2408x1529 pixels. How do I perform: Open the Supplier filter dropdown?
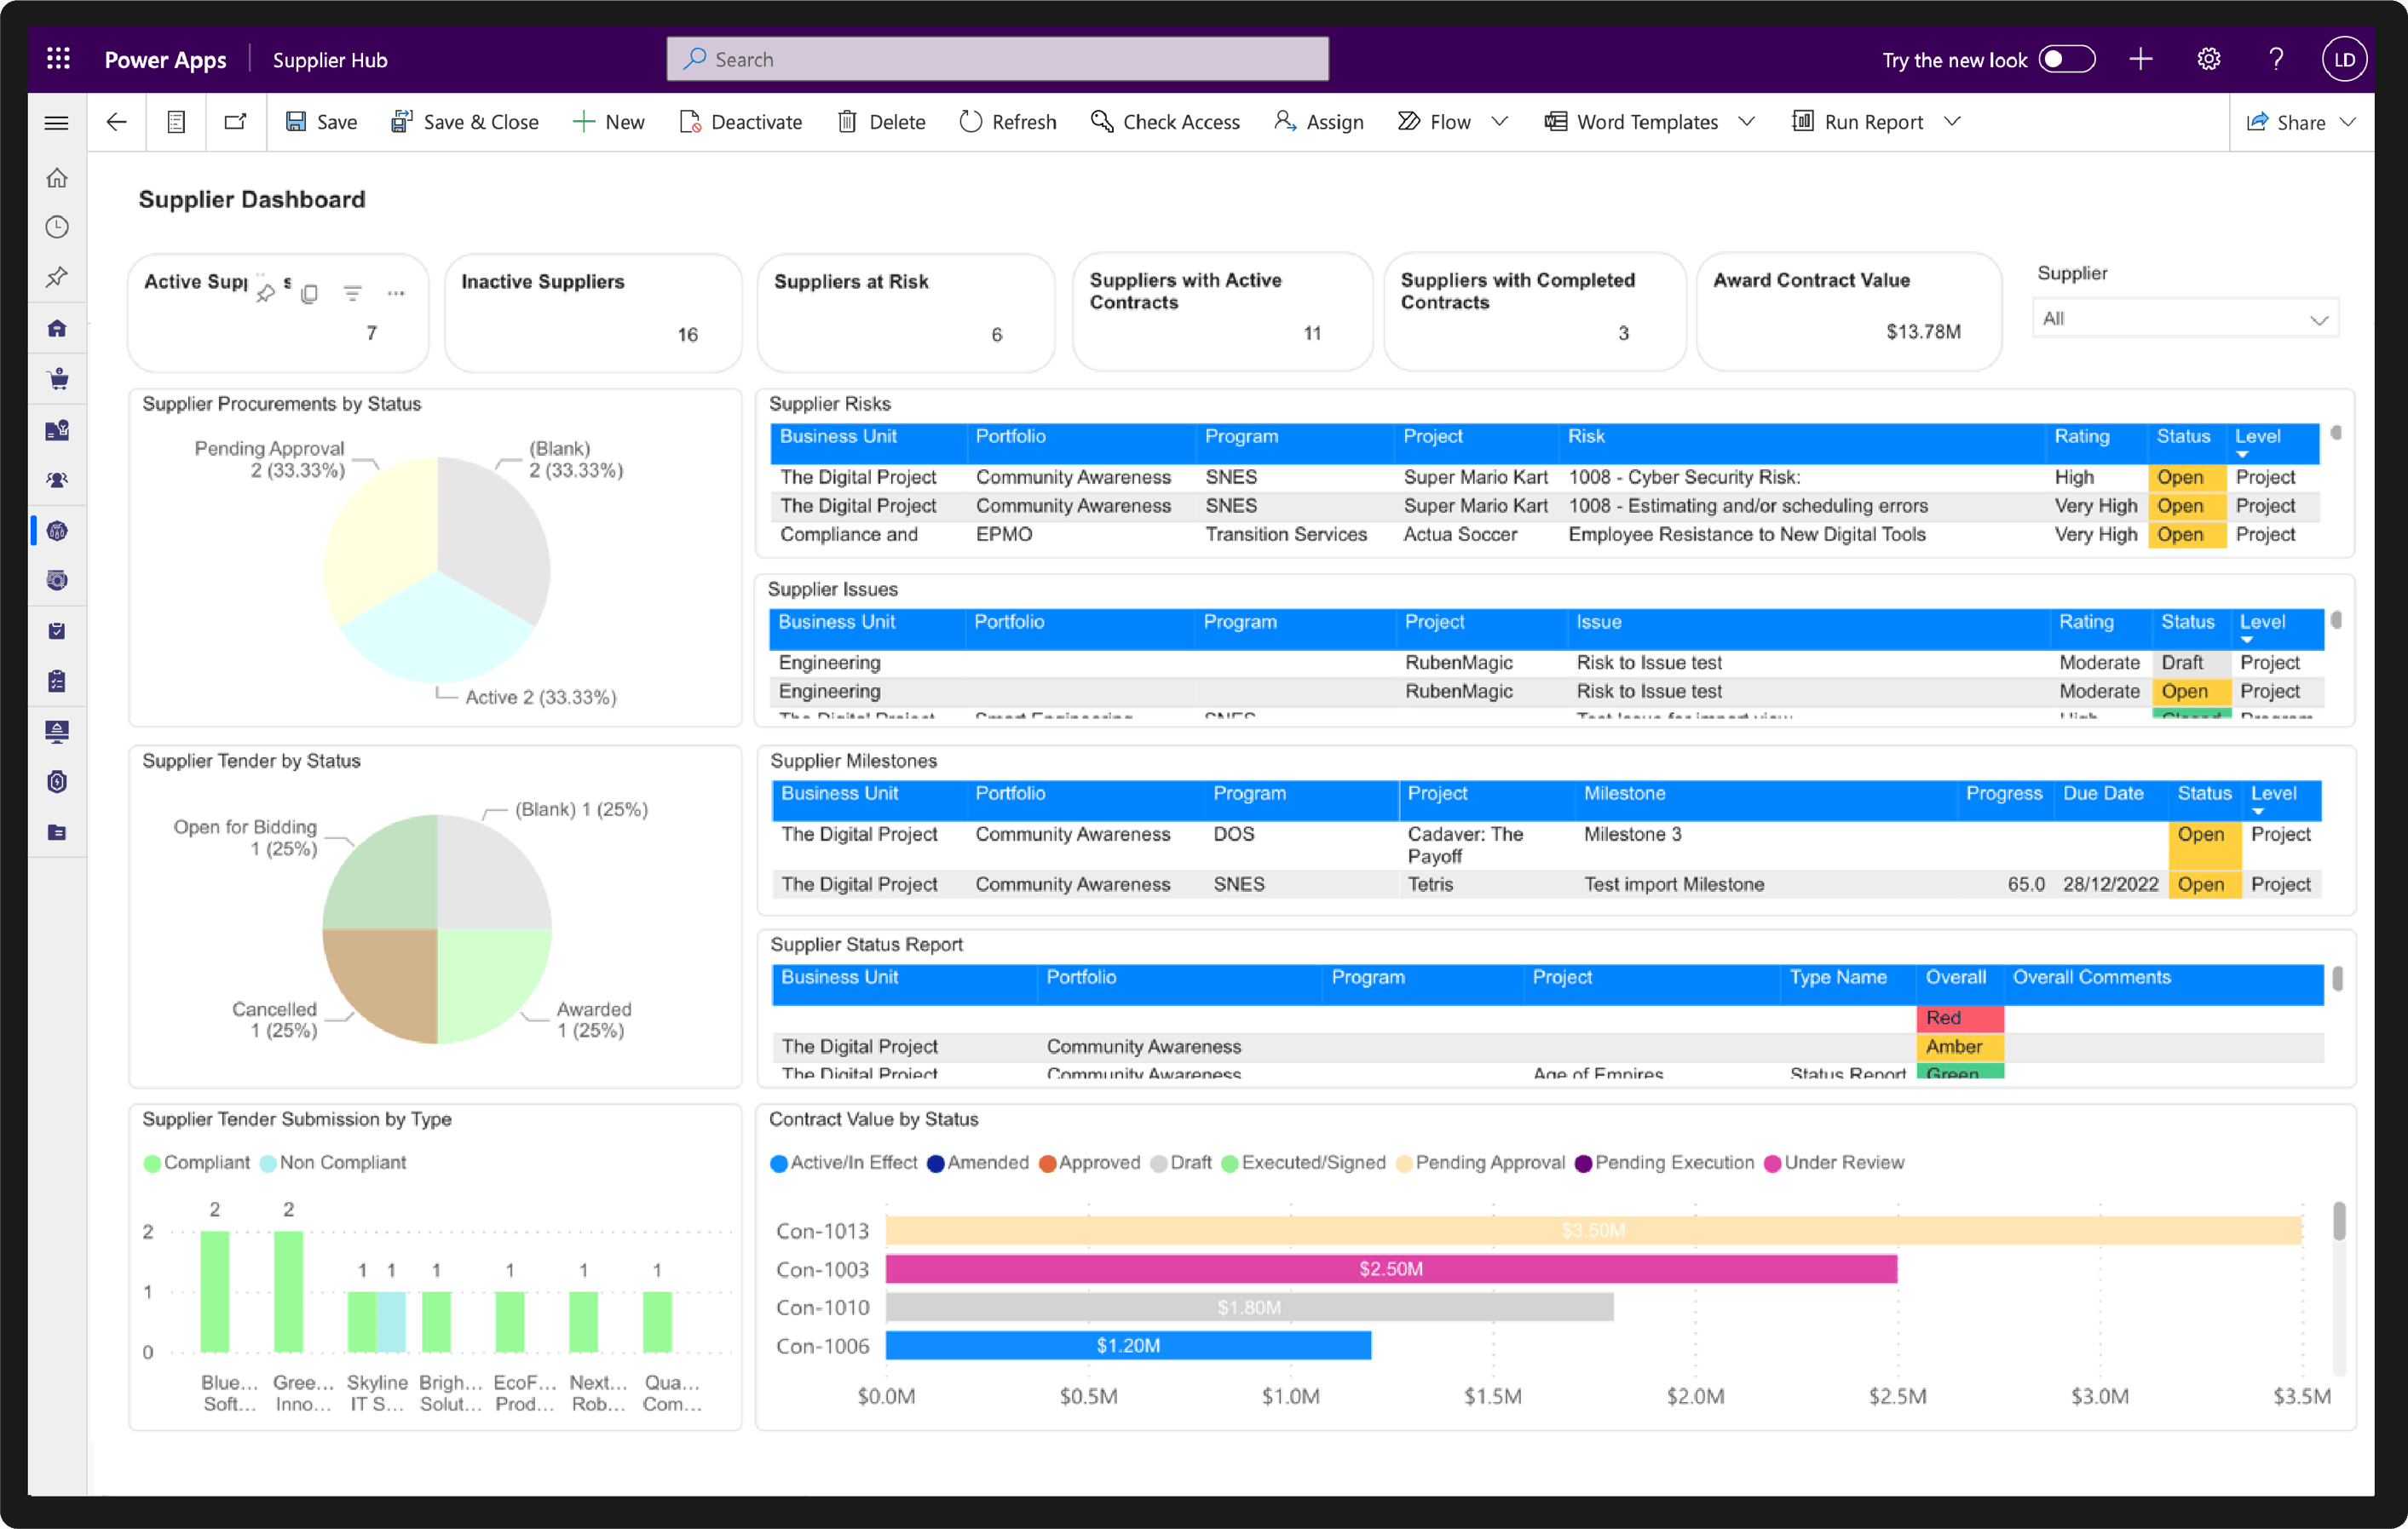2185,319
